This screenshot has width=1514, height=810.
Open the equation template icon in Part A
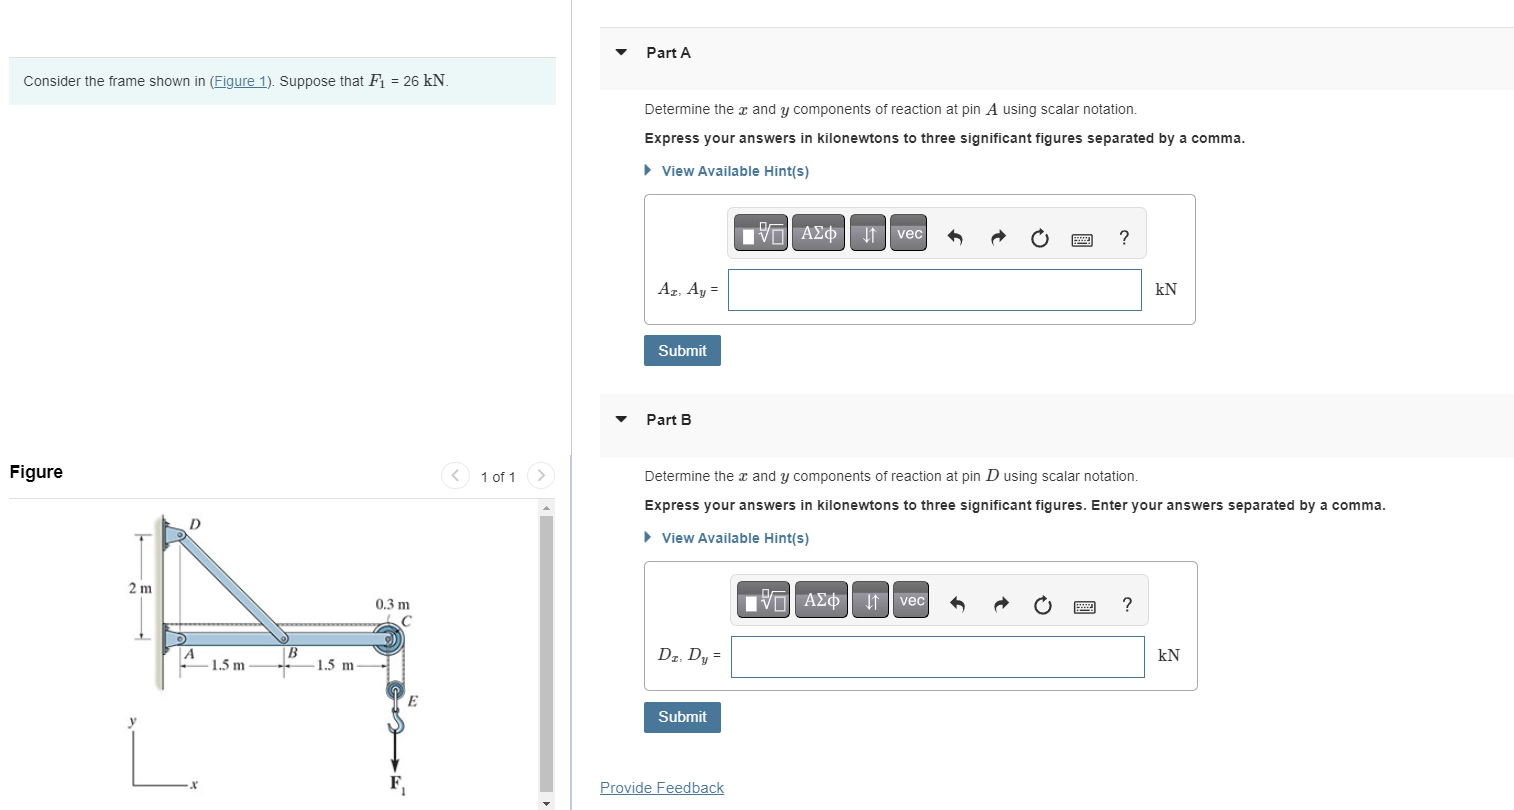[x=760, y=232]
